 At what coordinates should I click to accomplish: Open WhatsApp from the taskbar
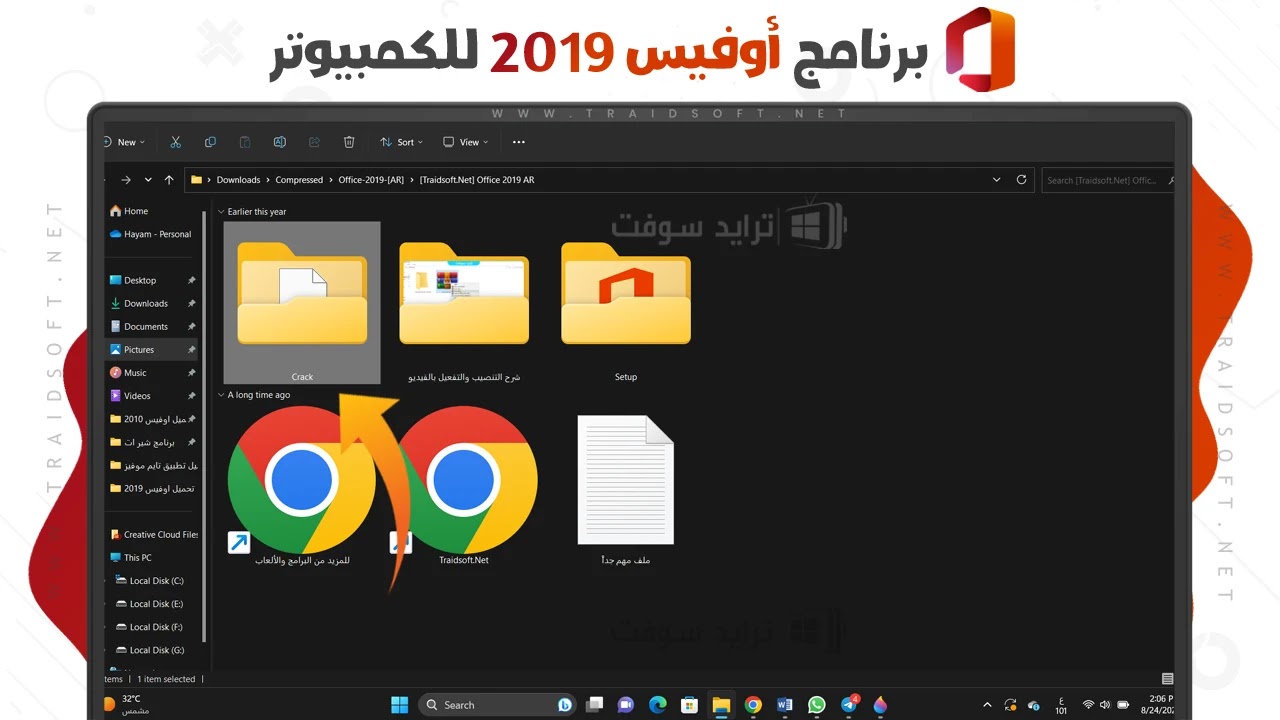(817, 705)
